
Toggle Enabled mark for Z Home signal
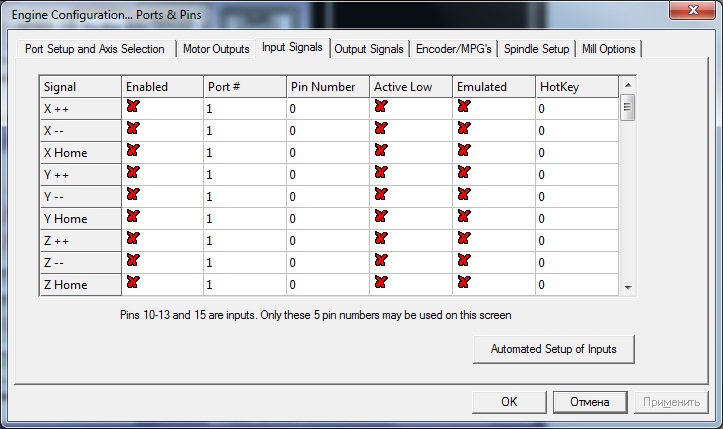(133, 282)
